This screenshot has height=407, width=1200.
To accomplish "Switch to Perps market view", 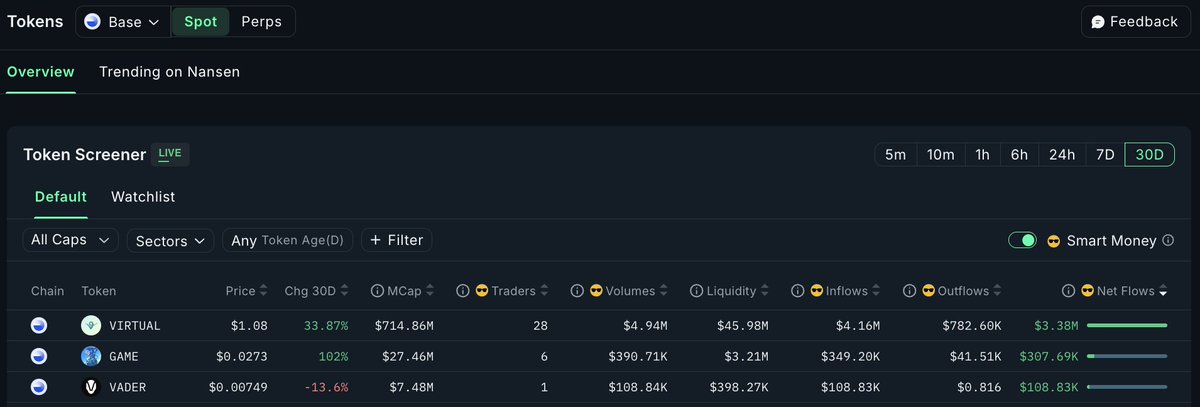I will click(x=261, y=21).
